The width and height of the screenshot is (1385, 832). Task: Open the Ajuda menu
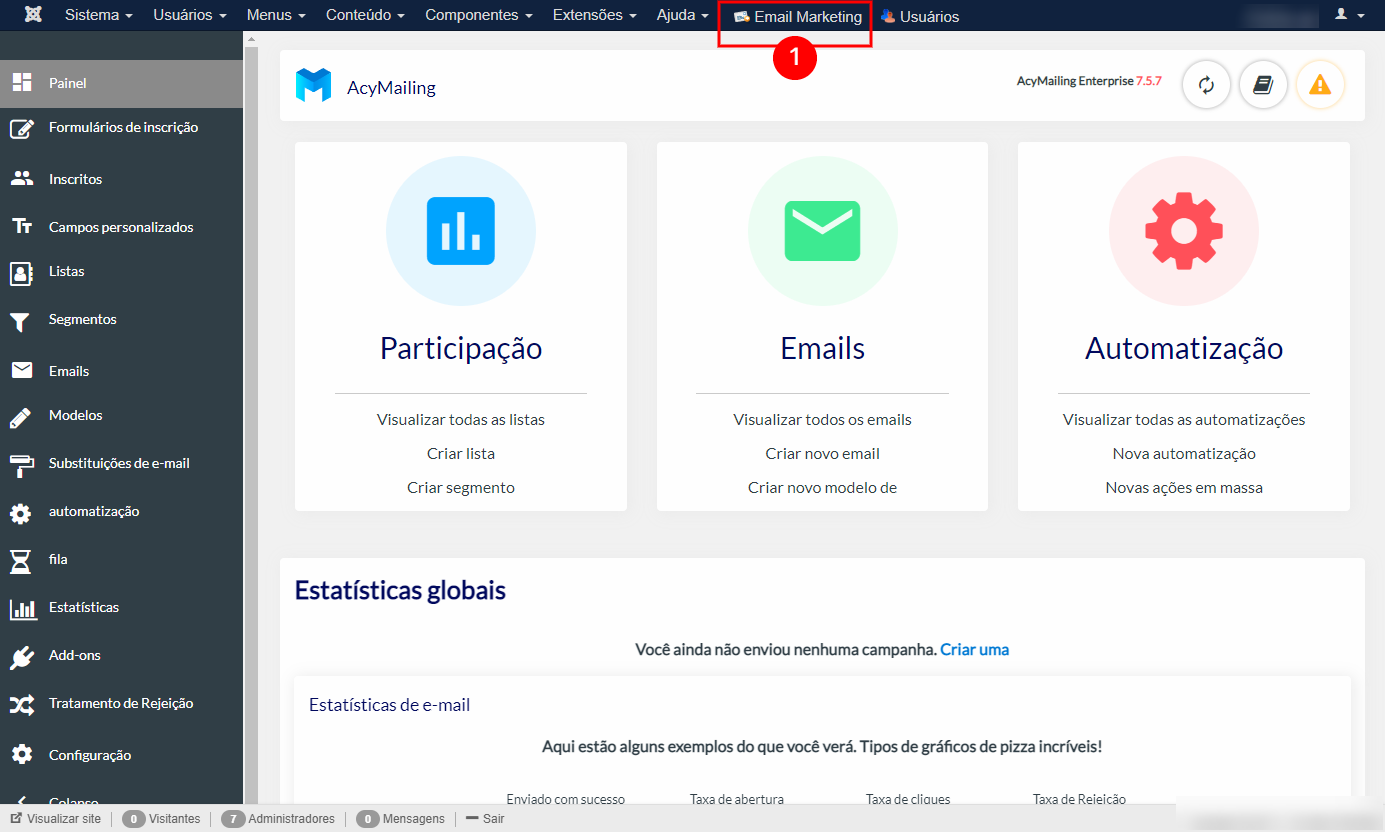click(682, 15)
